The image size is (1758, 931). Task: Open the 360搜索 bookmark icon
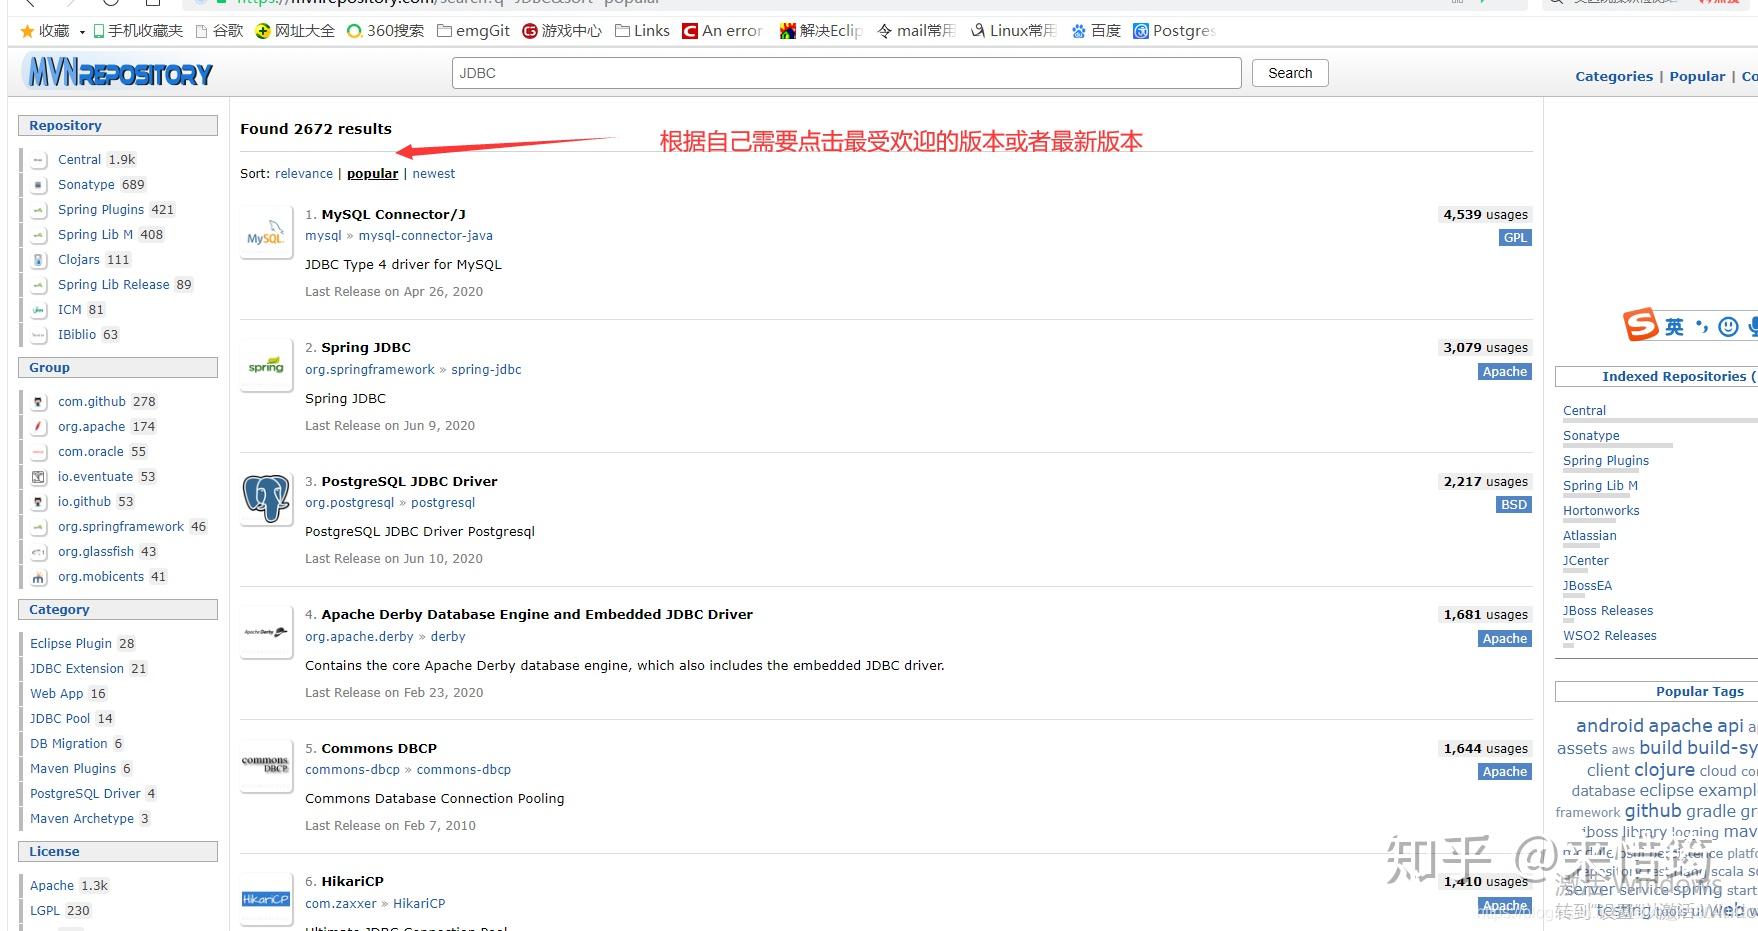[352, 30]
